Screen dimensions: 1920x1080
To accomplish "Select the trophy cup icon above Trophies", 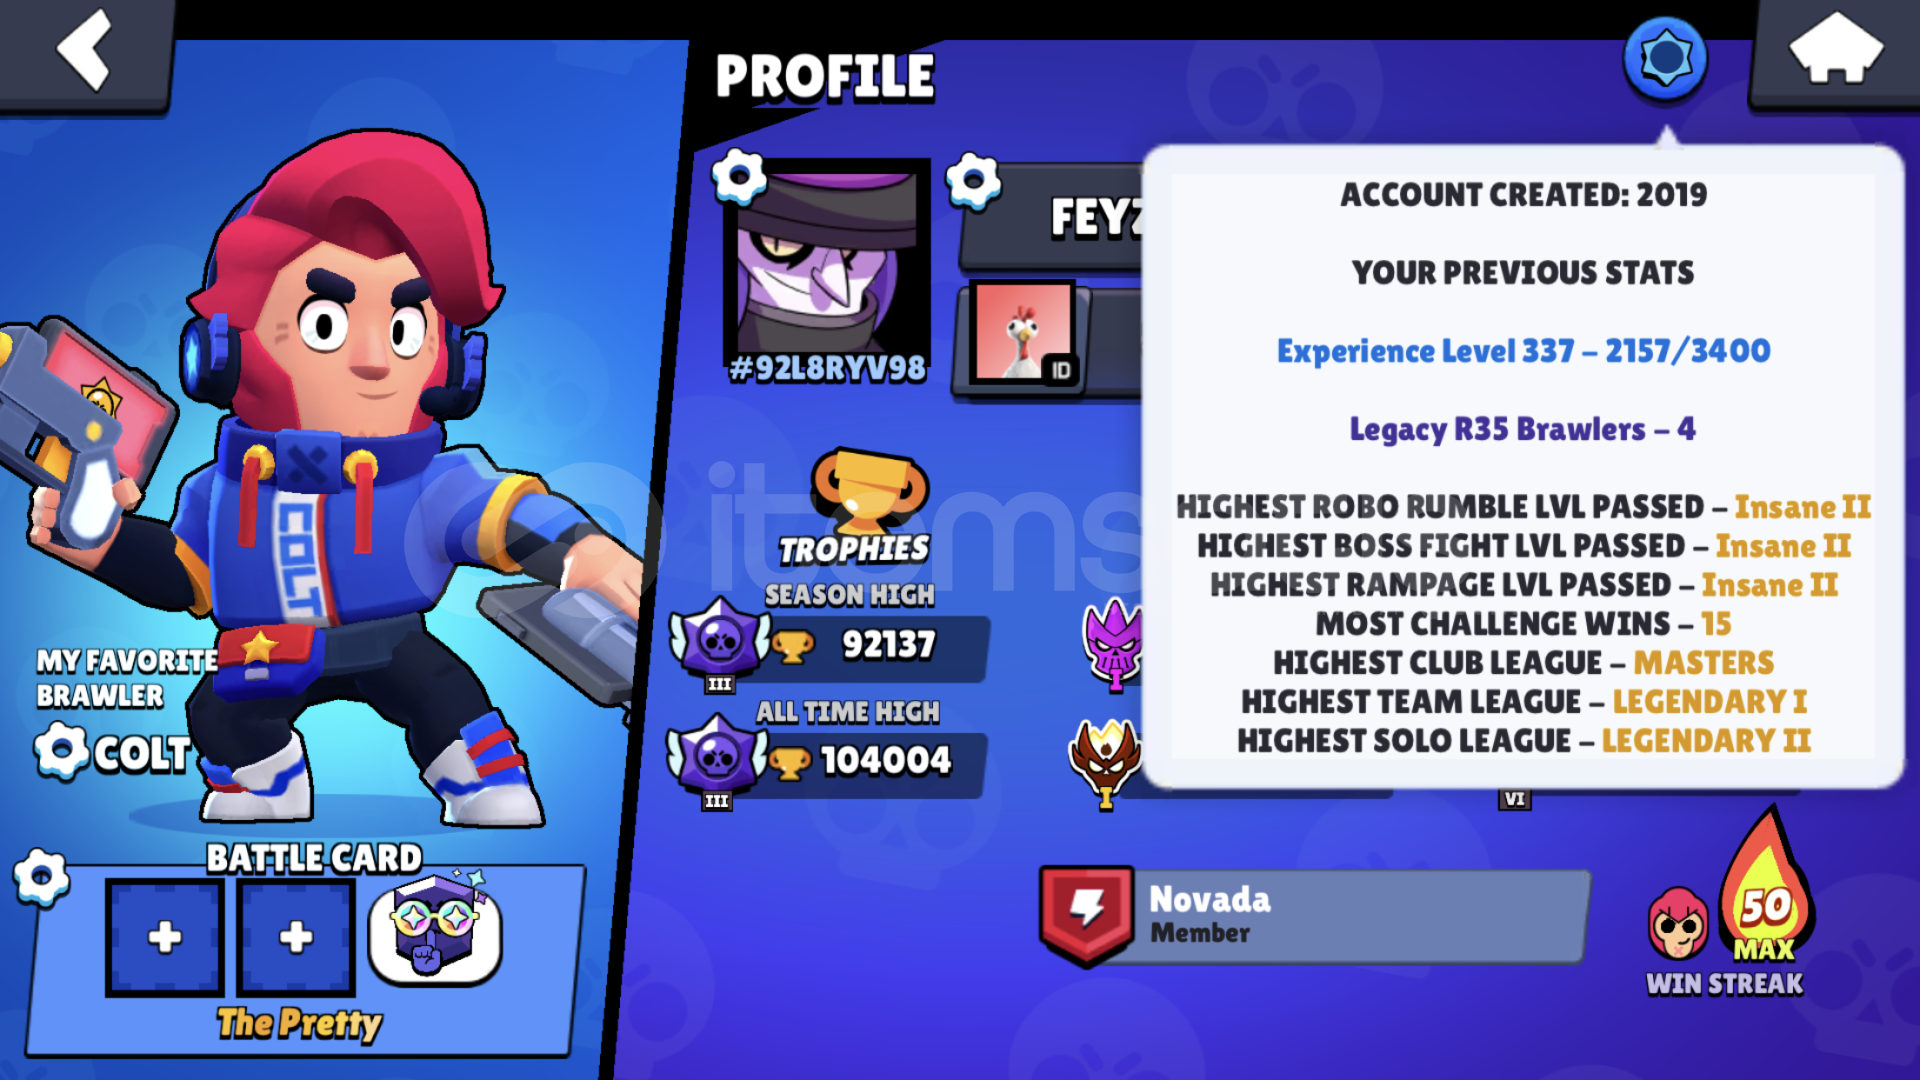I will pyautogui.click(x=869, y=490).
